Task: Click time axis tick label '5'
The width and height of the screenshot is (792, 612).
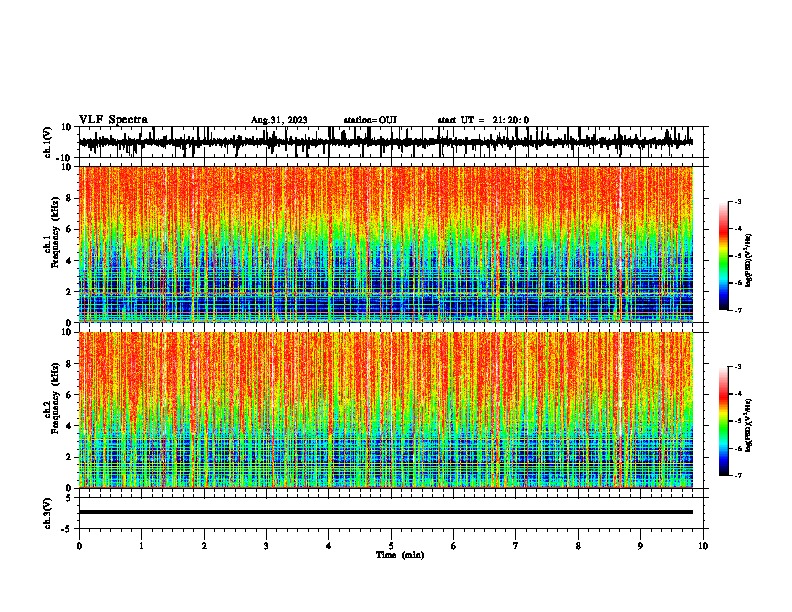Action: (x=391, y=546)
